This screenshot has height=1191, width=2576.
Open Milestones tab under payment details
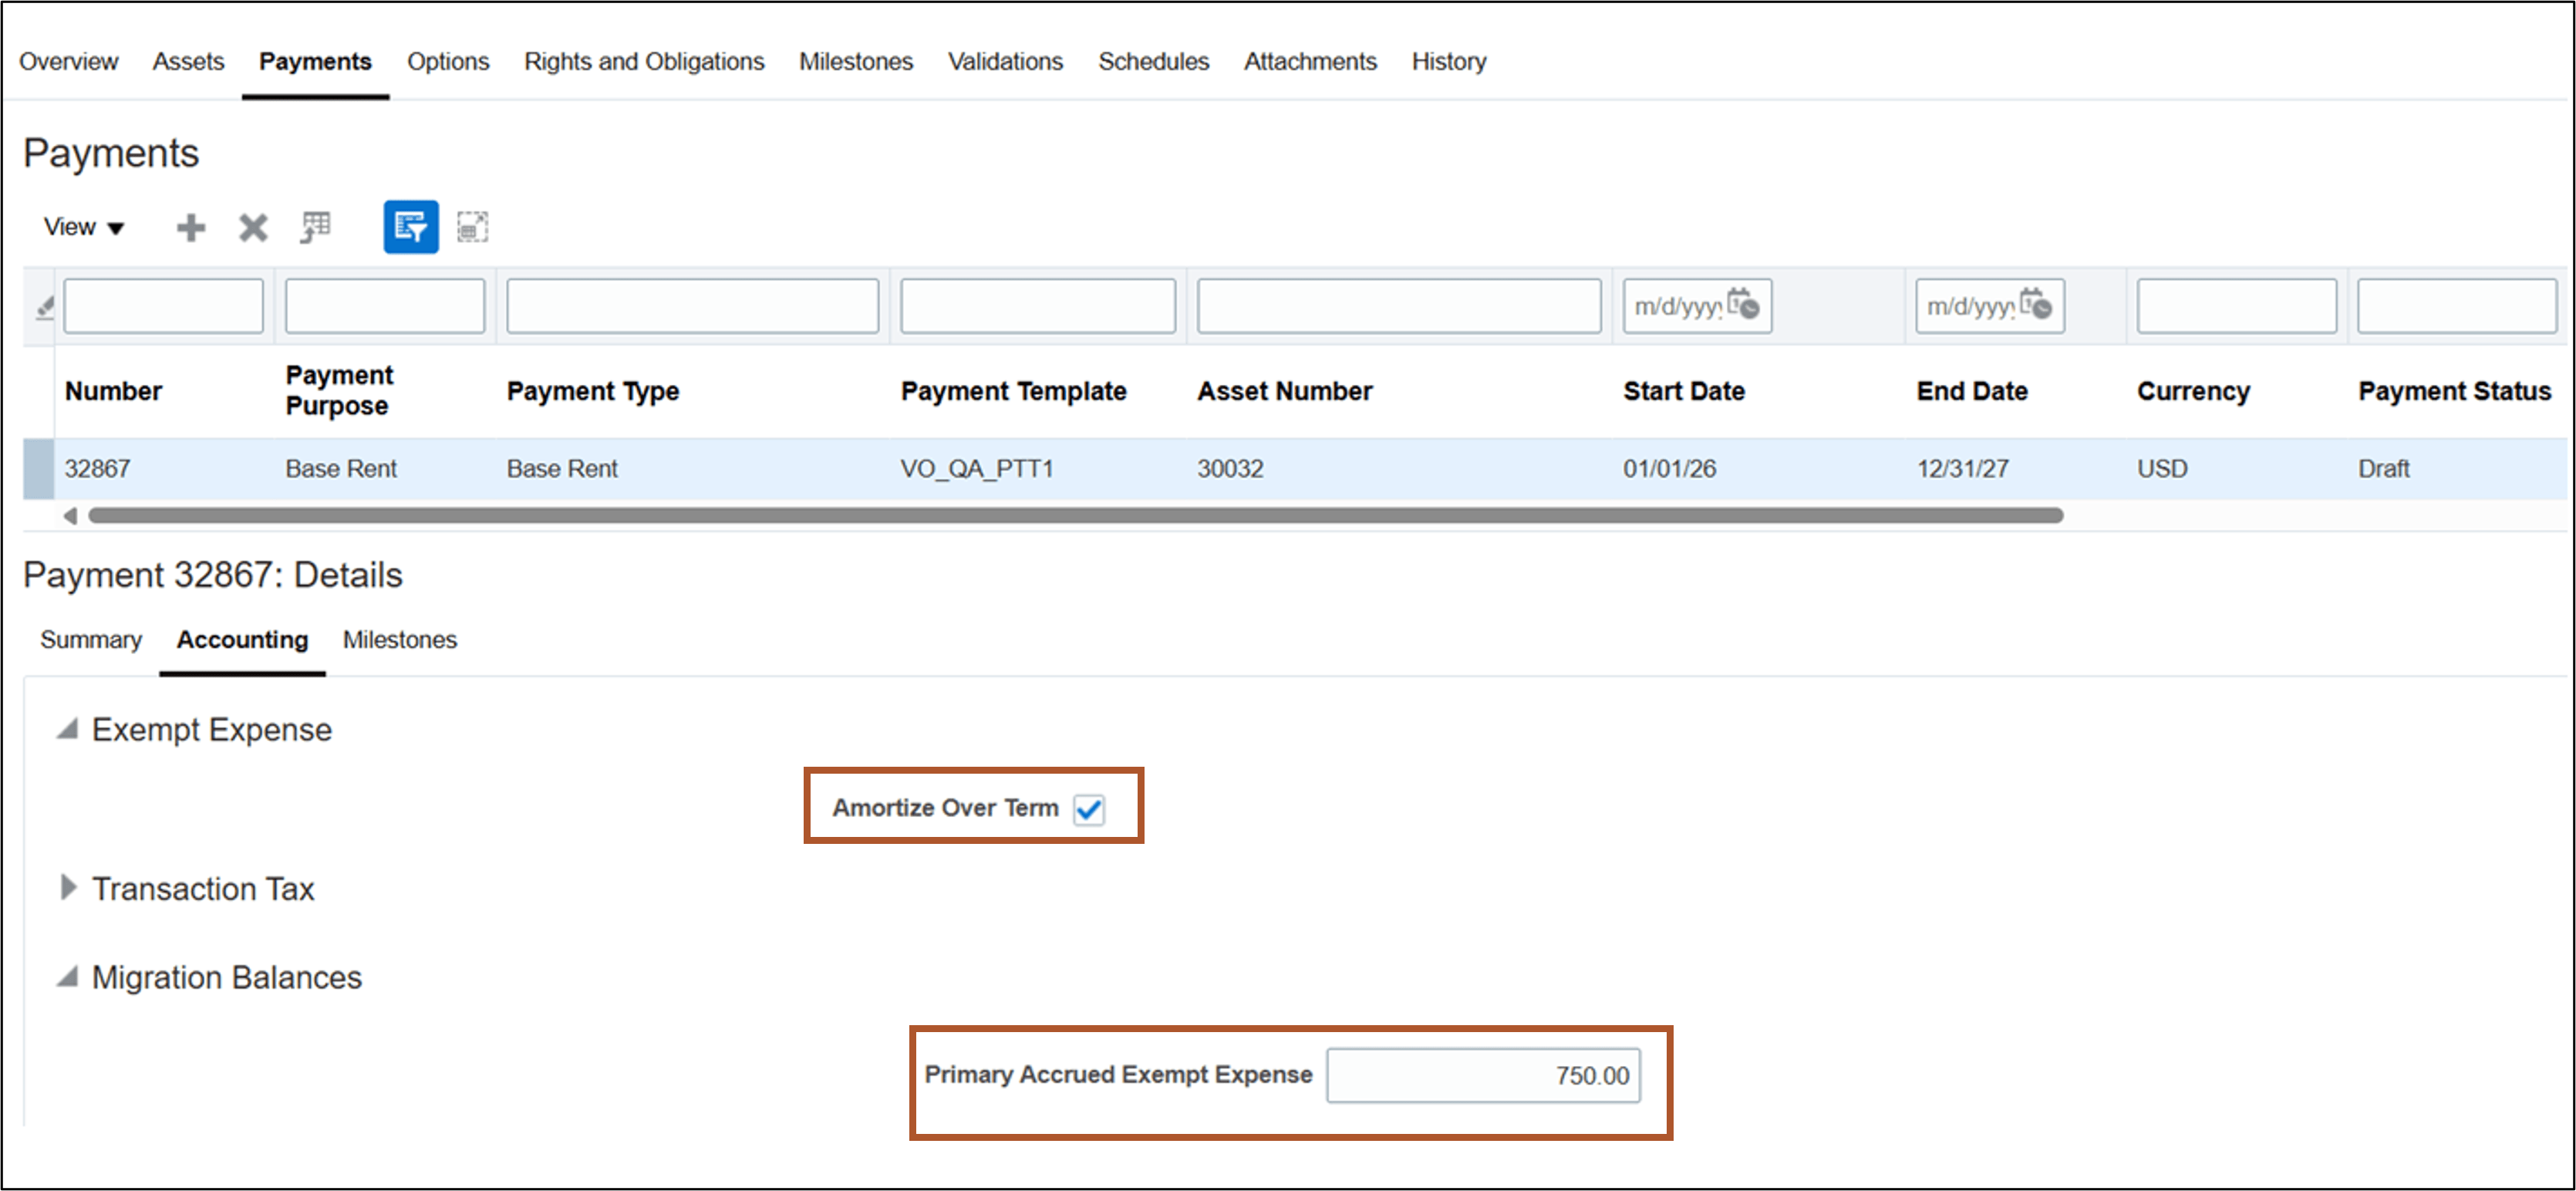click(x=400, y=640)
